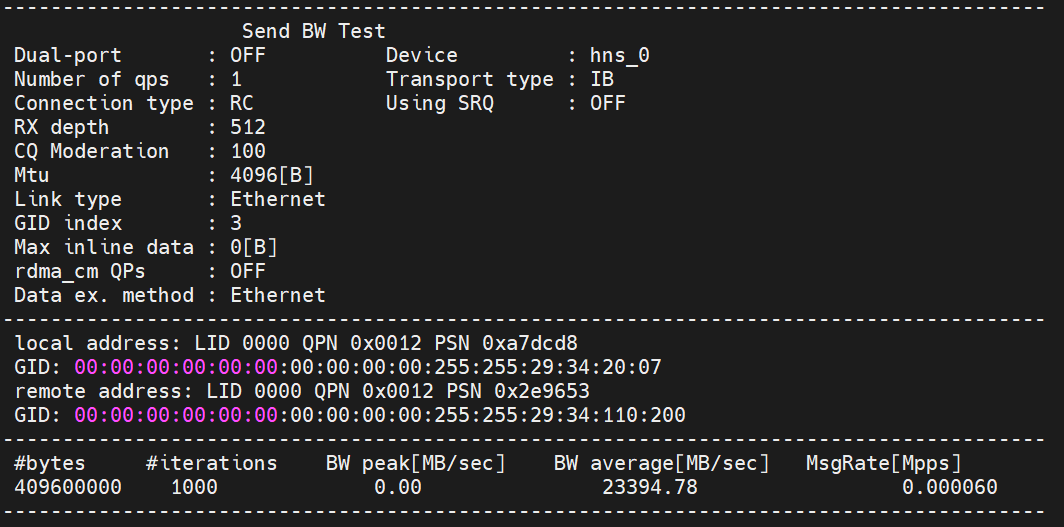
Task: Click the Dual-port OFF value
Action: tap(247, 55)
